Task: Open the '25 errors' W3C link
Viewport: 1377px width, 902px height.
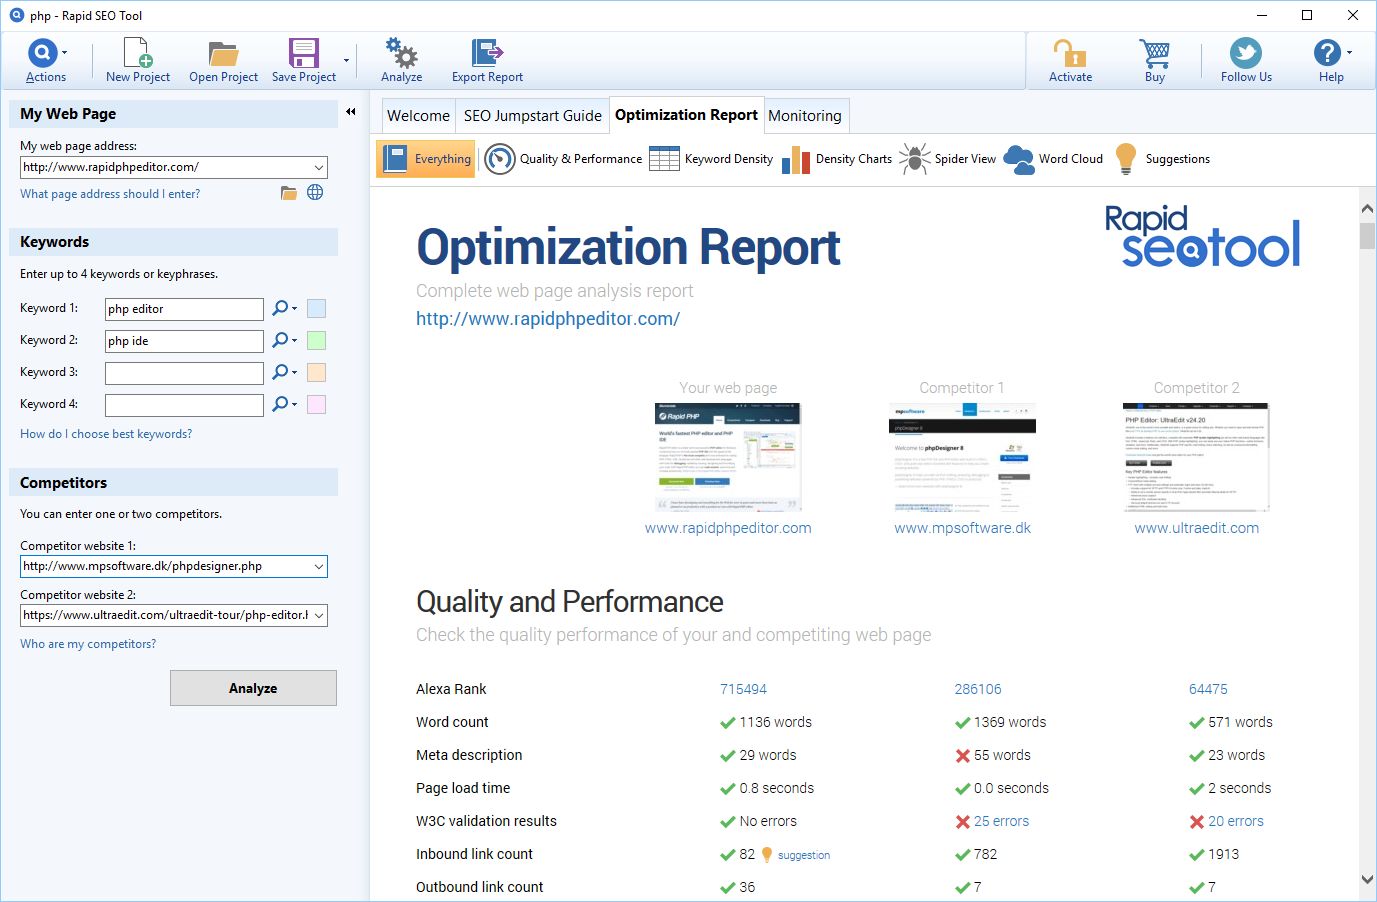Action: [x=1001, y=821]
